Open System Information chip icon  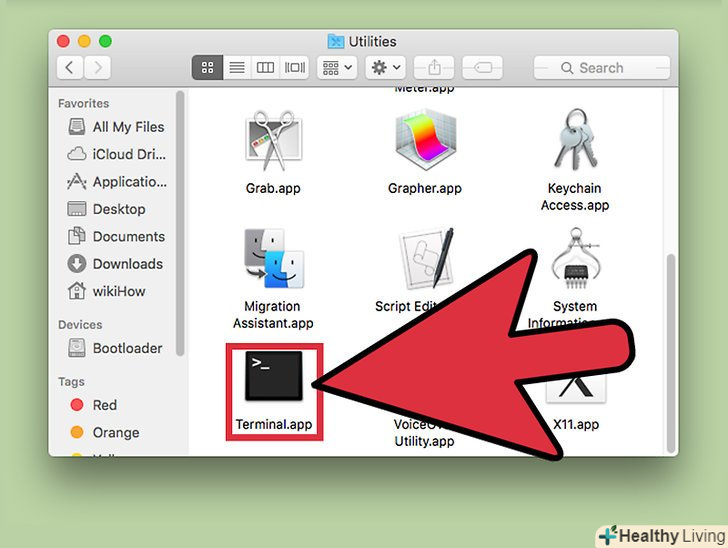tap(576, 258)
